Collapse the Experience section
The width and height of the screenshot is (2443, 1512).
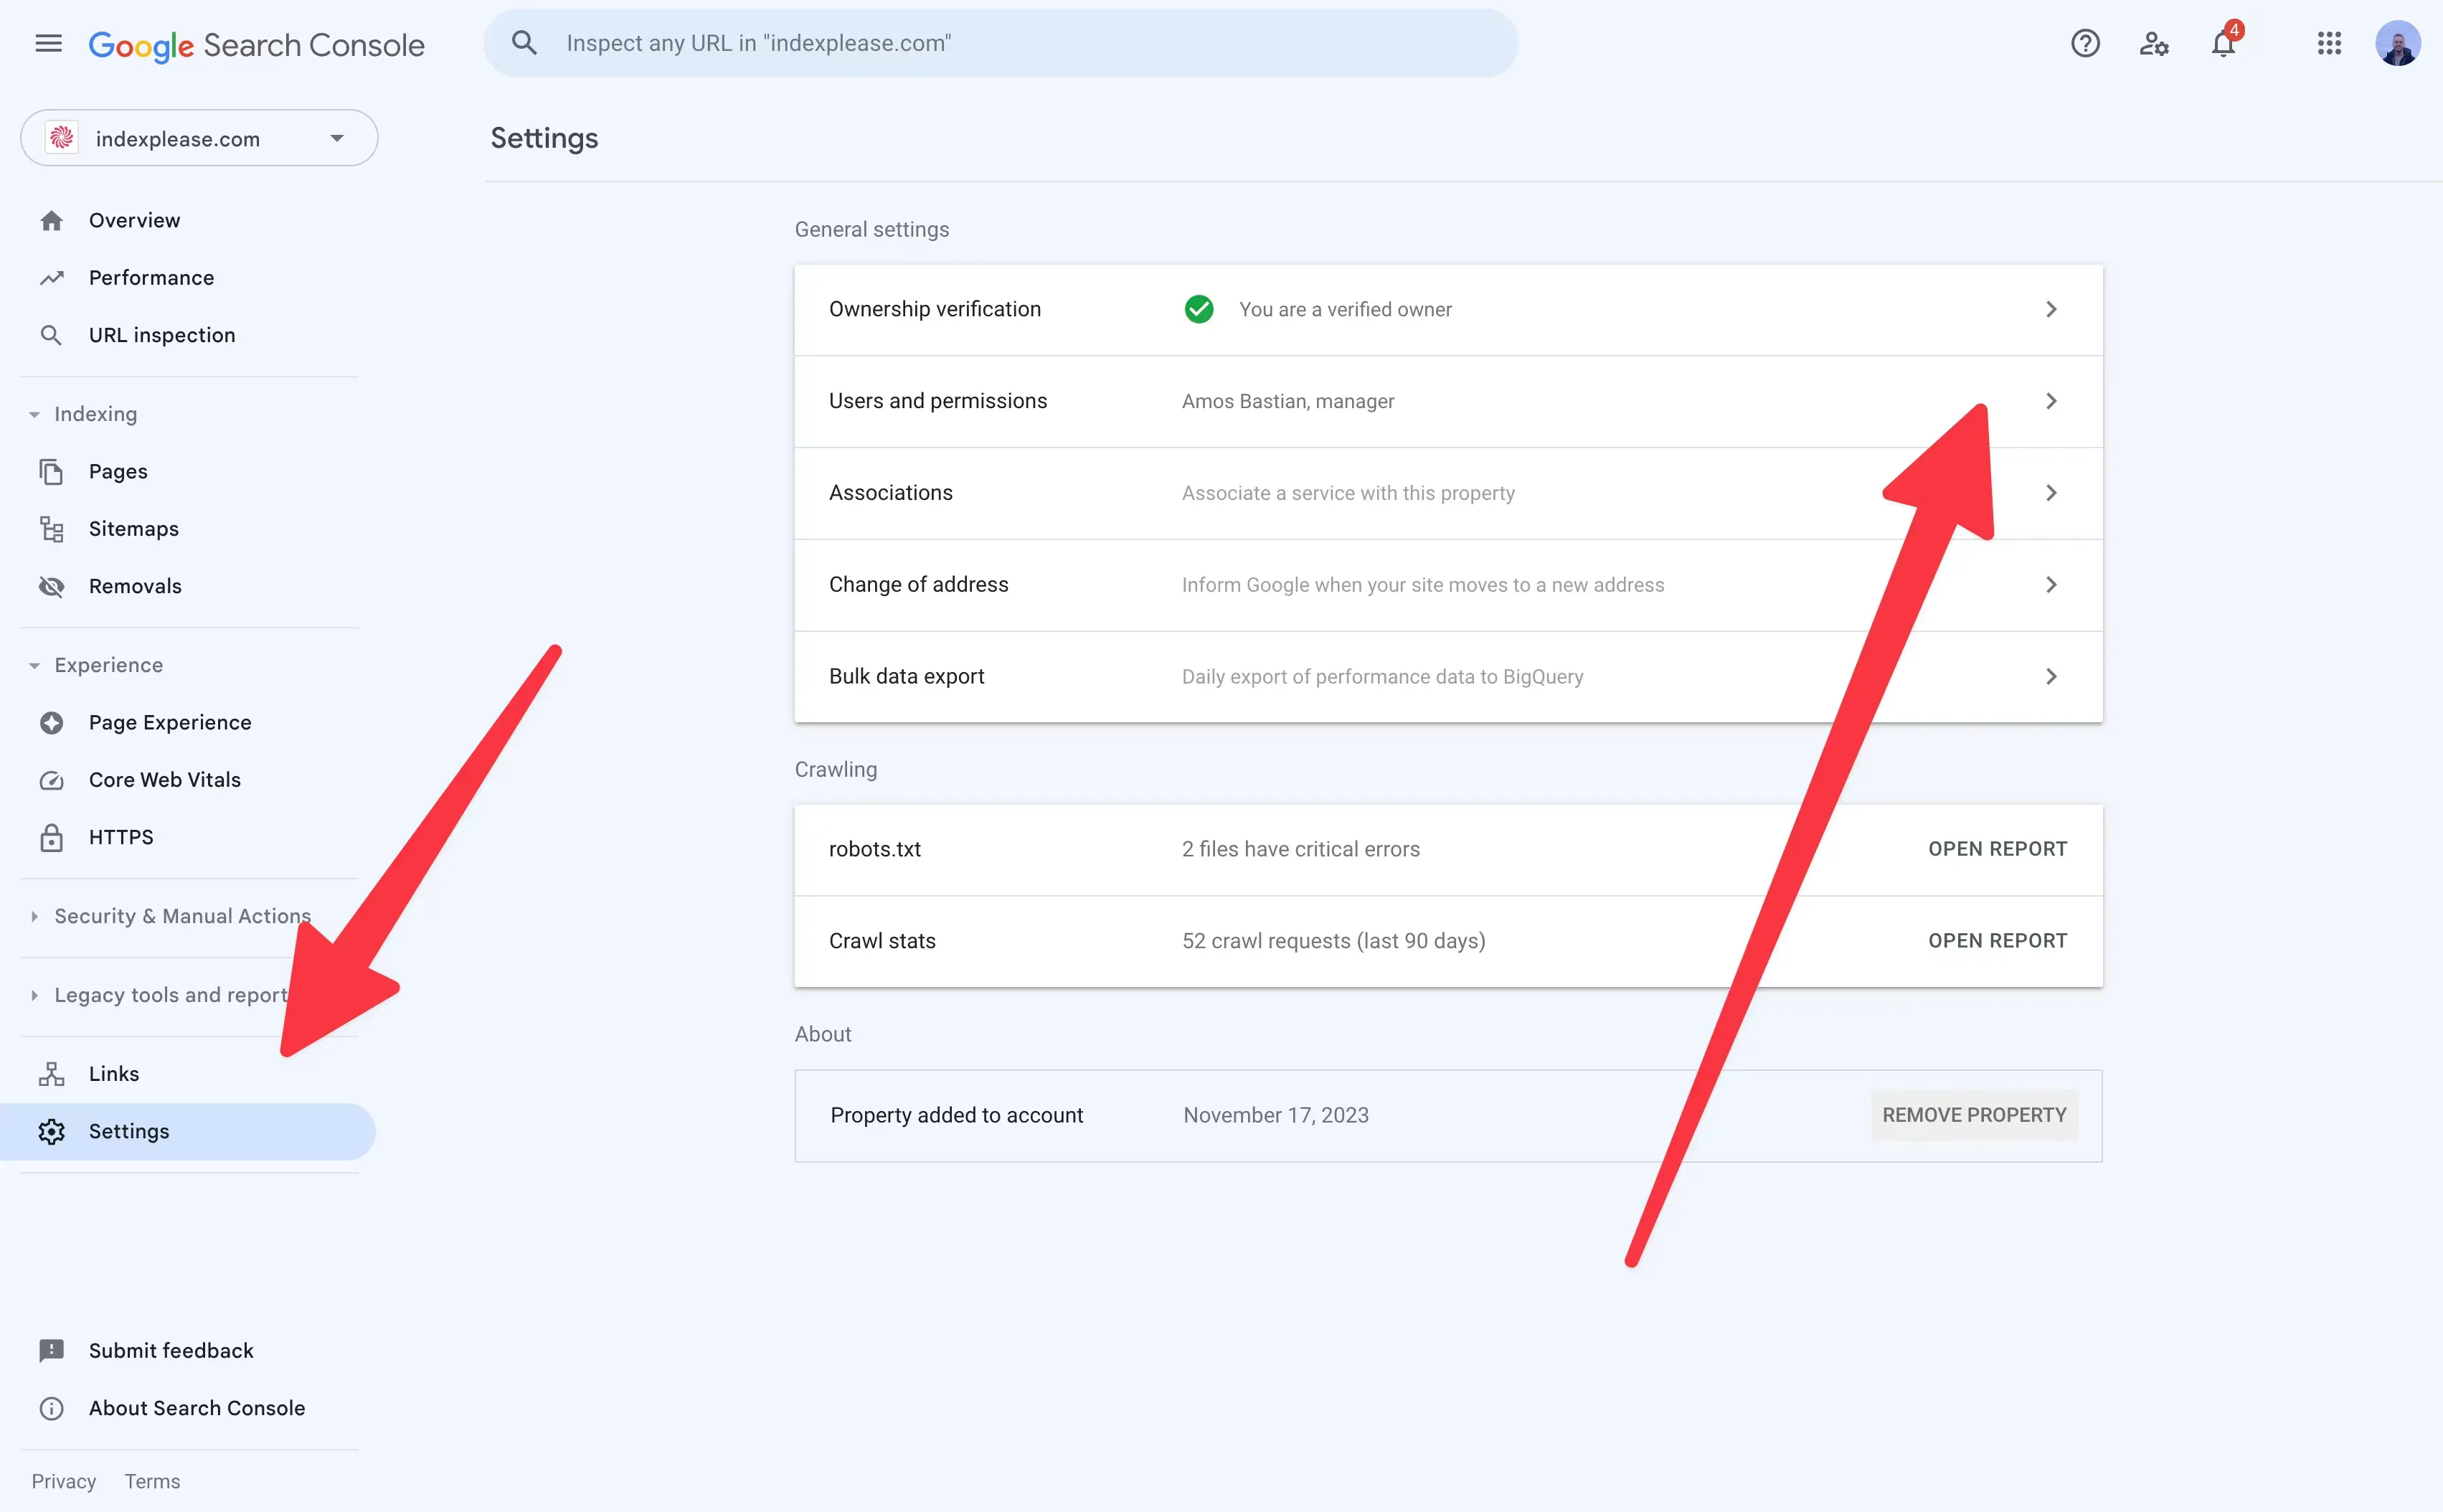pos(34,665)
